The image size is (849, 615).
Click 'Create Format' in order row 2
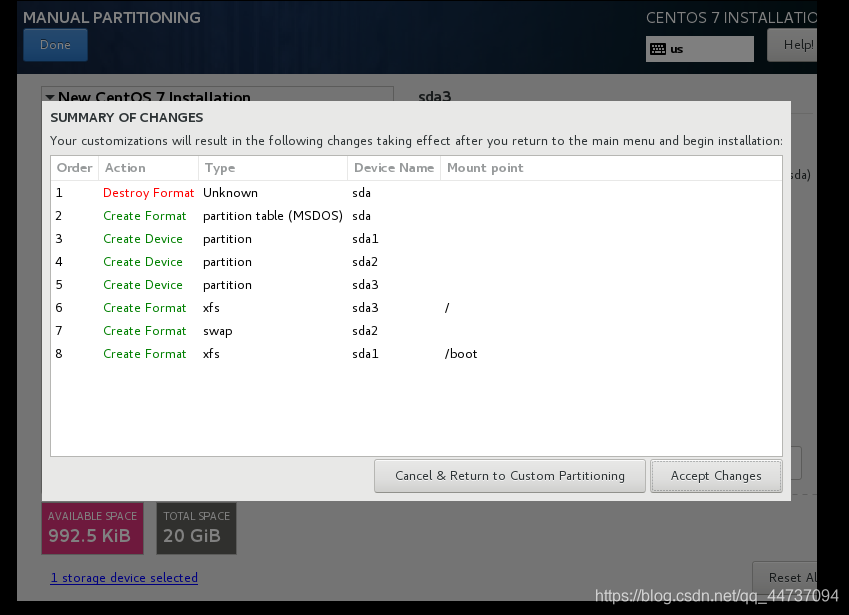145,216
